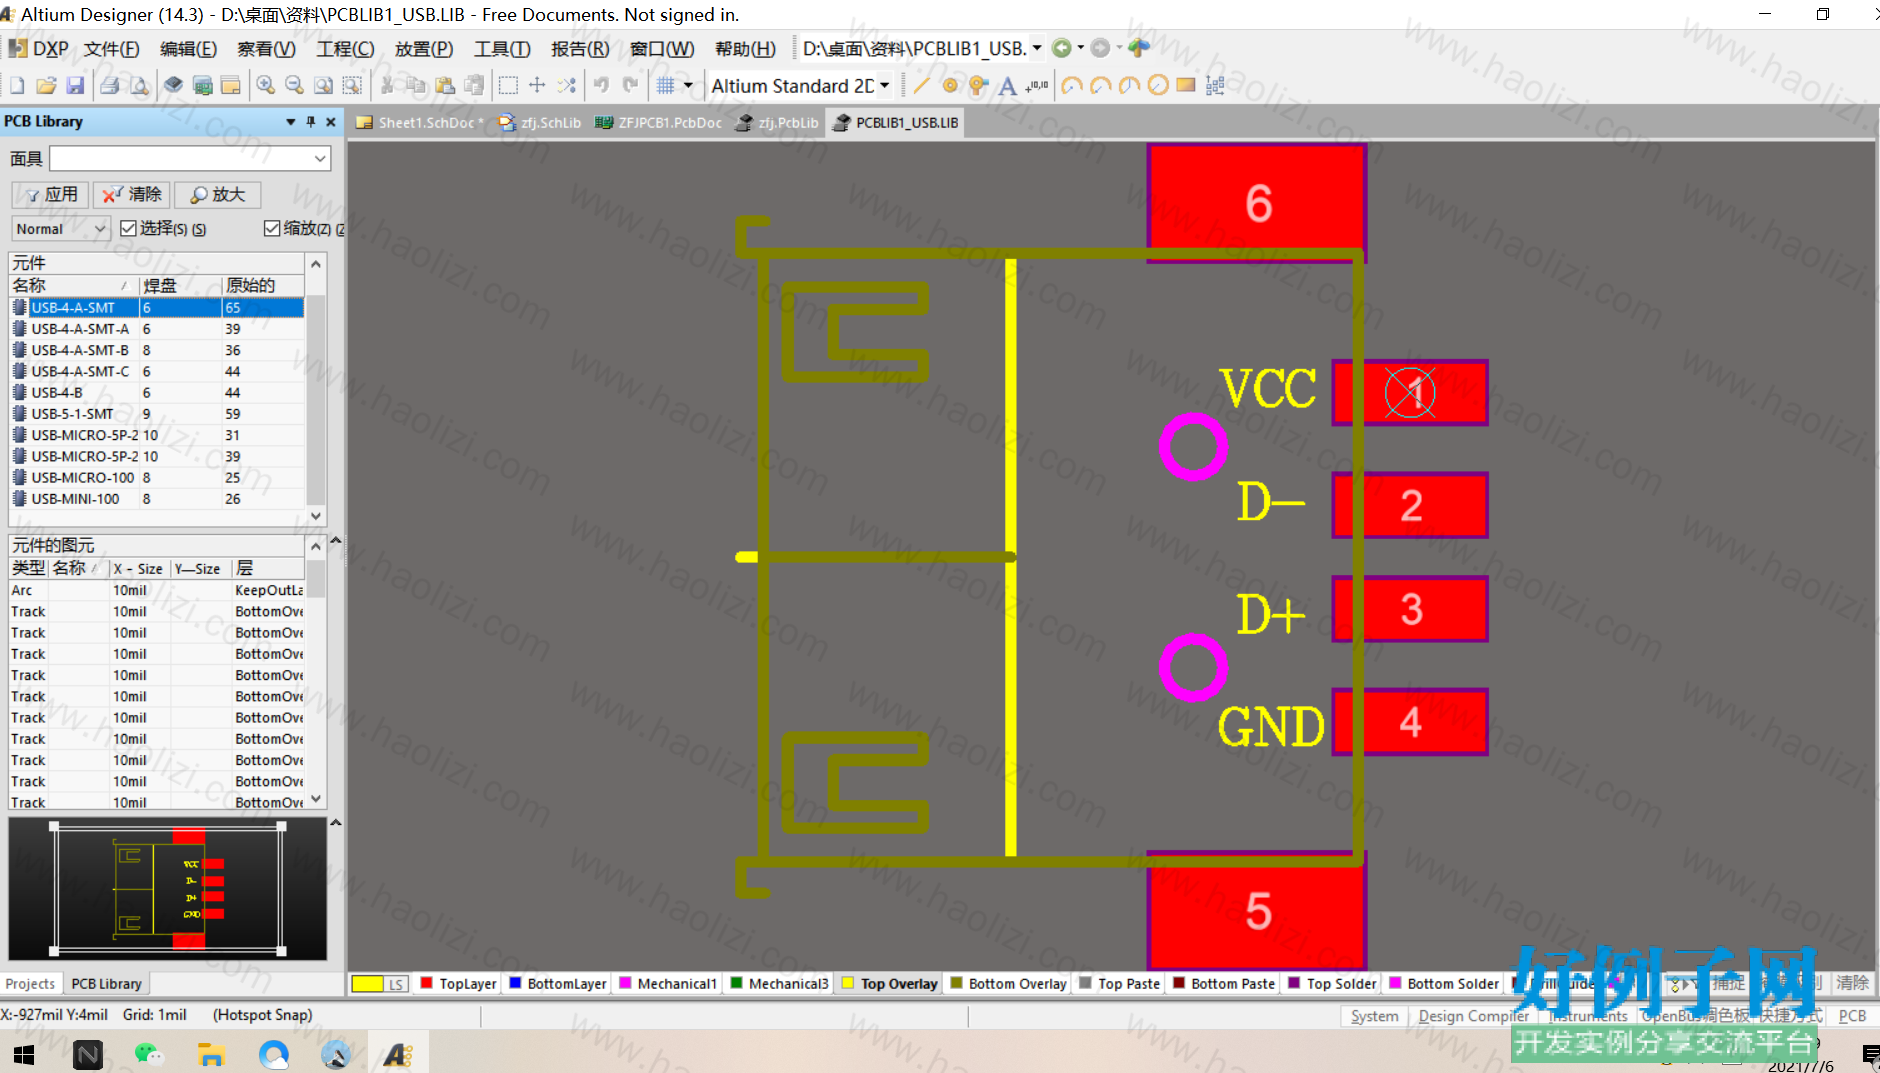Open the 放置(P) menu
Image resolution: width=1880 pixels, height=1073 pixels.
[x=424, y=49]
